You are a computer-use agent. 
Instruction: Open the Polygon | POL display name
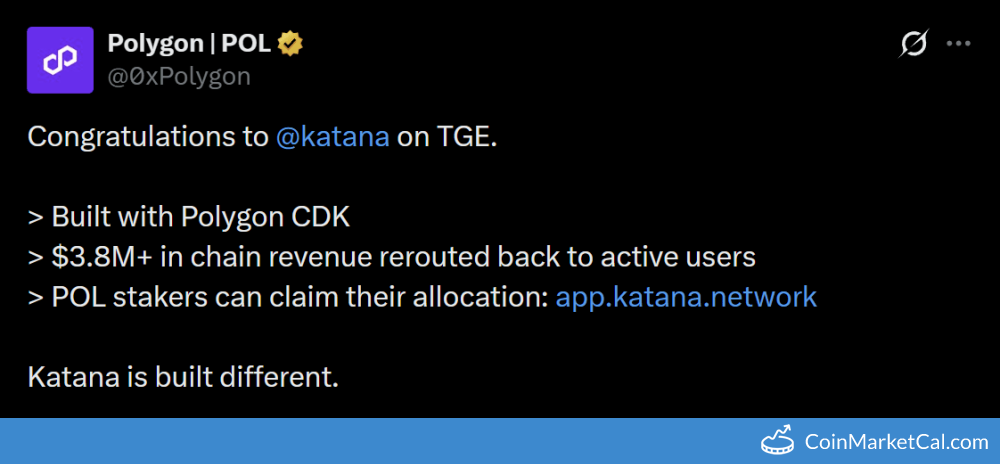(x=190, y=44)
